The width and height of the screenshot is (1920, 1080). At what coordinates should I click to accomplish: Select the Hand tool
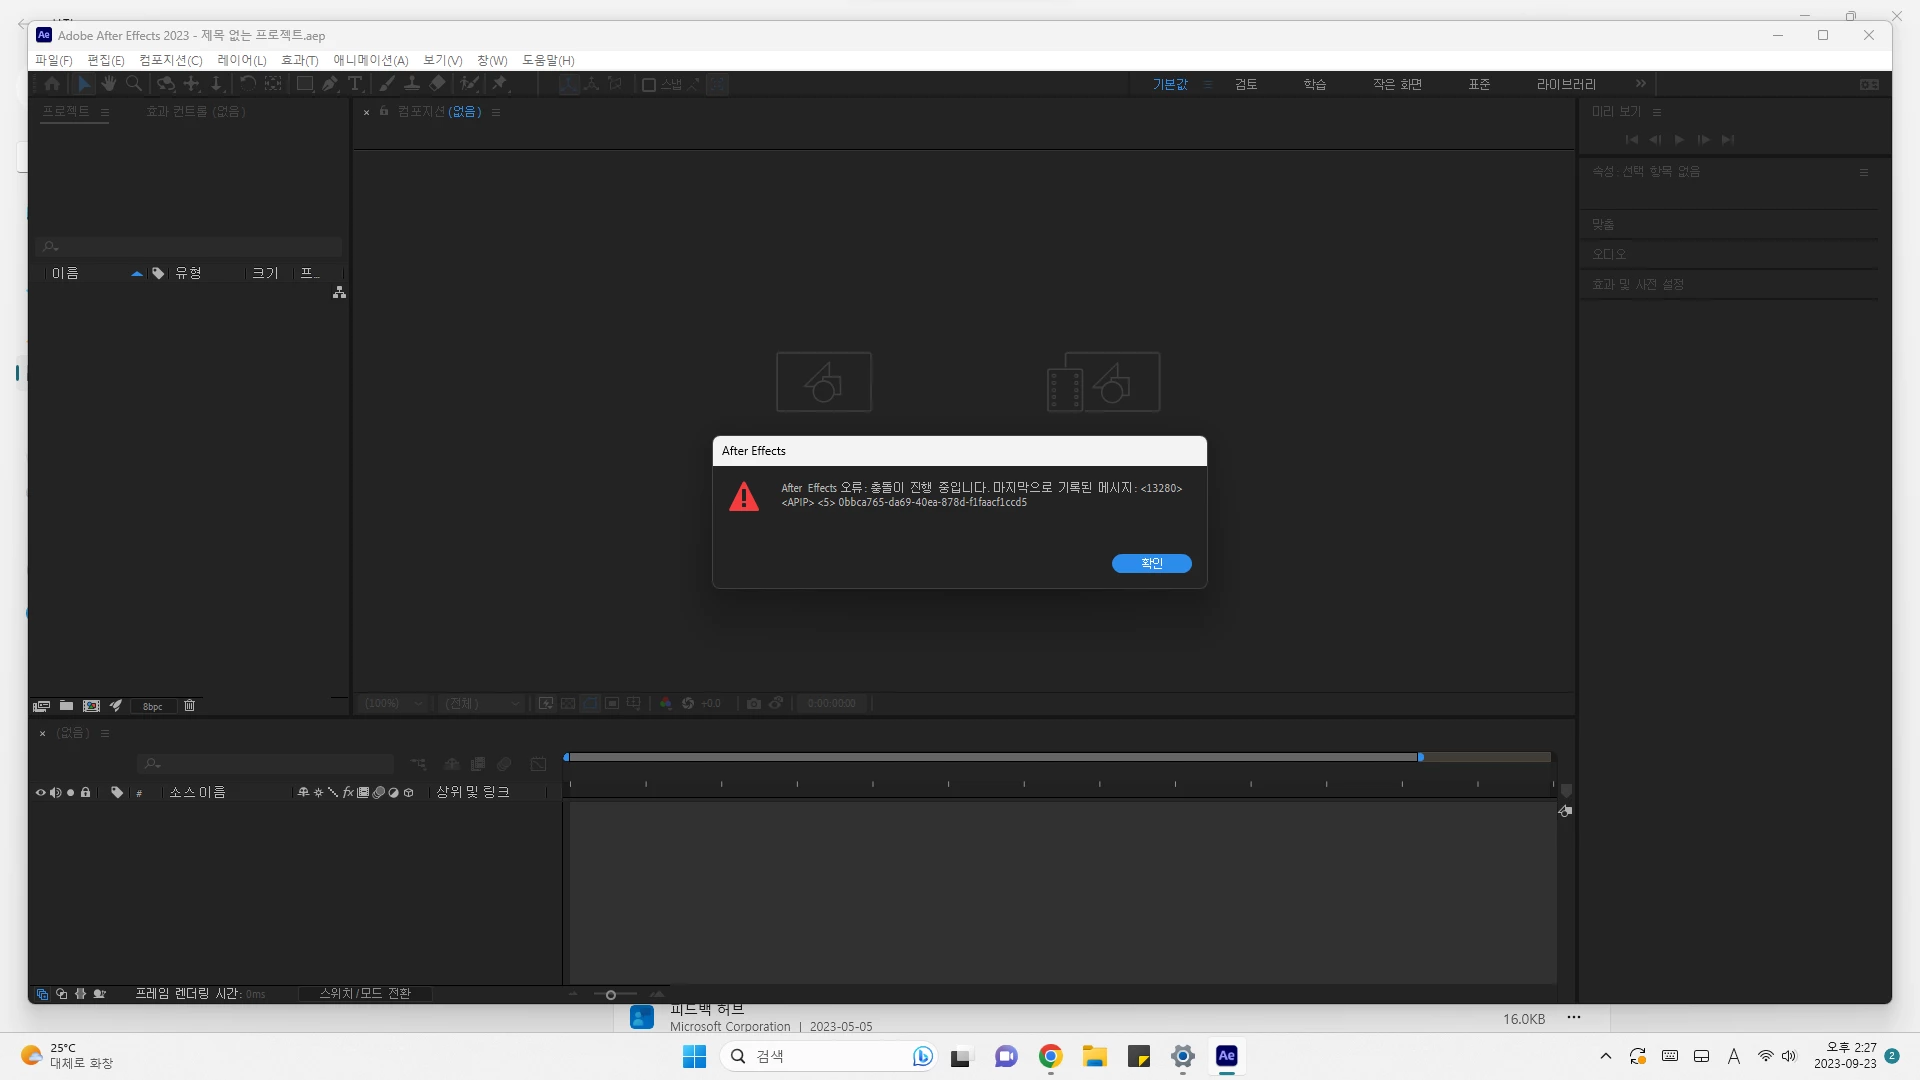pos(109,84)
